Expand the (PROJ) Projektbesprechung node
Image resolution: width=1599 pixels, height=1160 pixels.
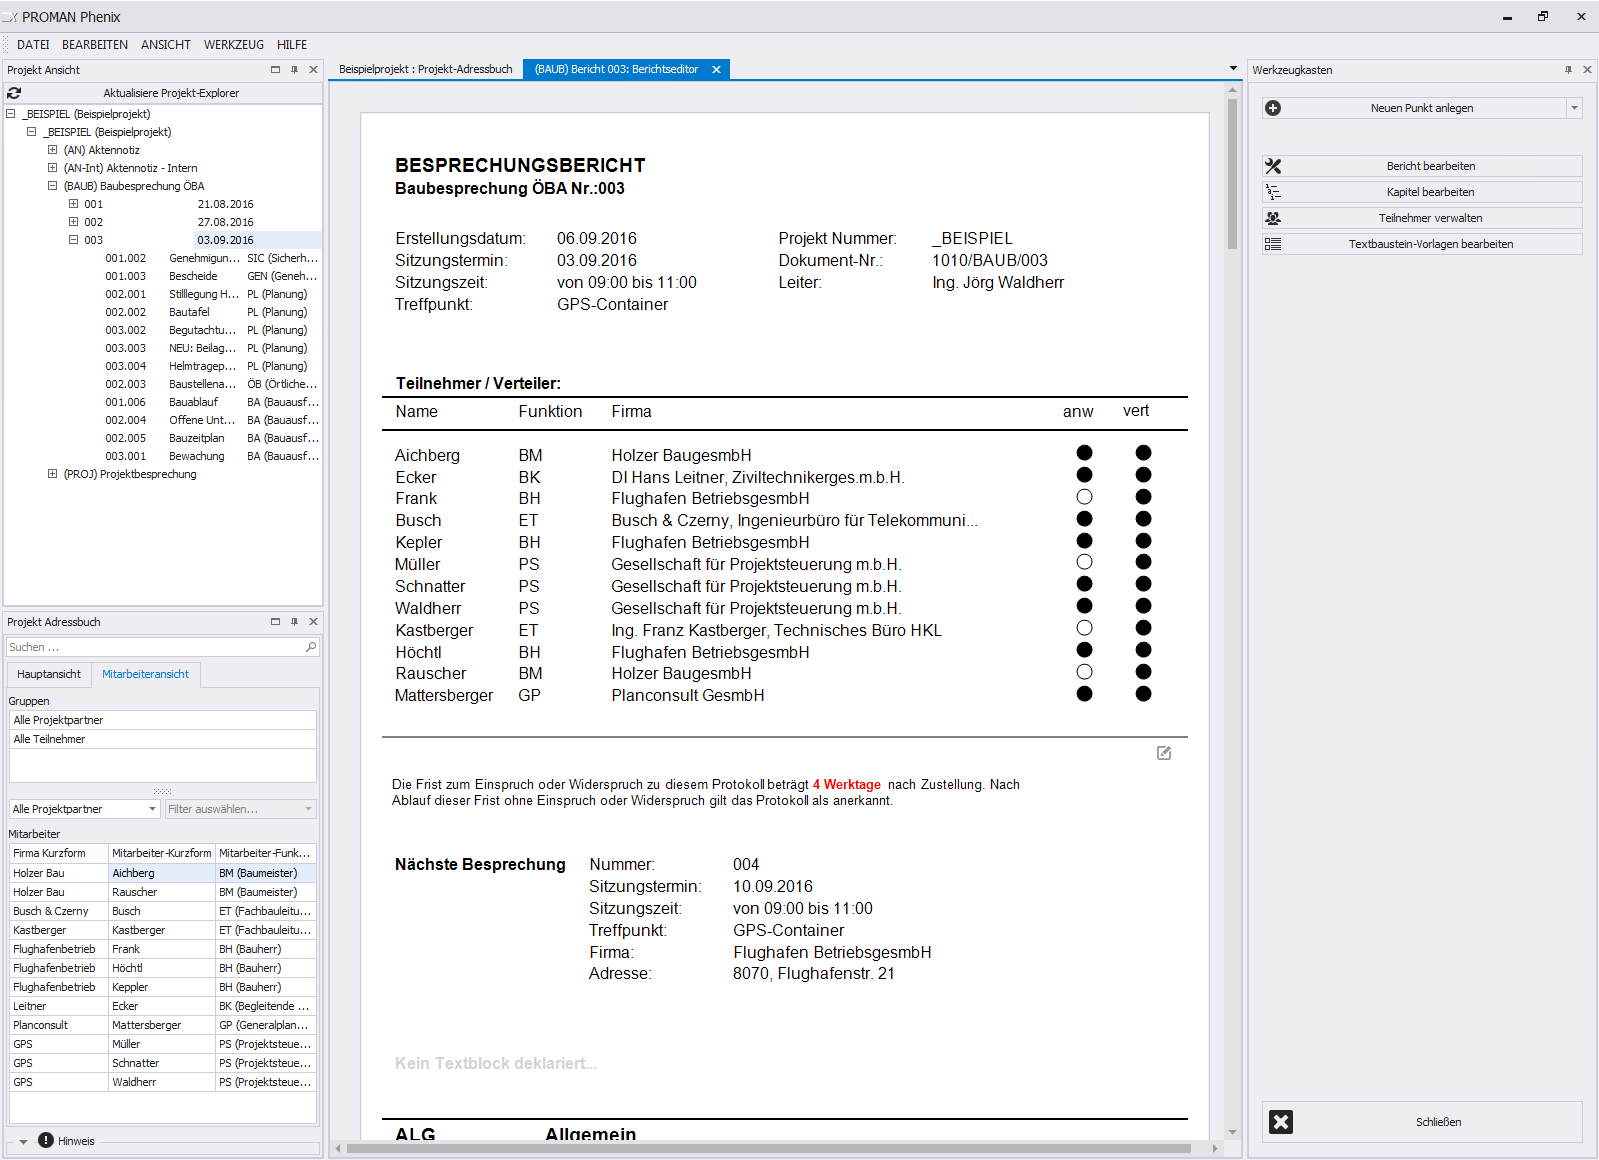pos(52,474)
